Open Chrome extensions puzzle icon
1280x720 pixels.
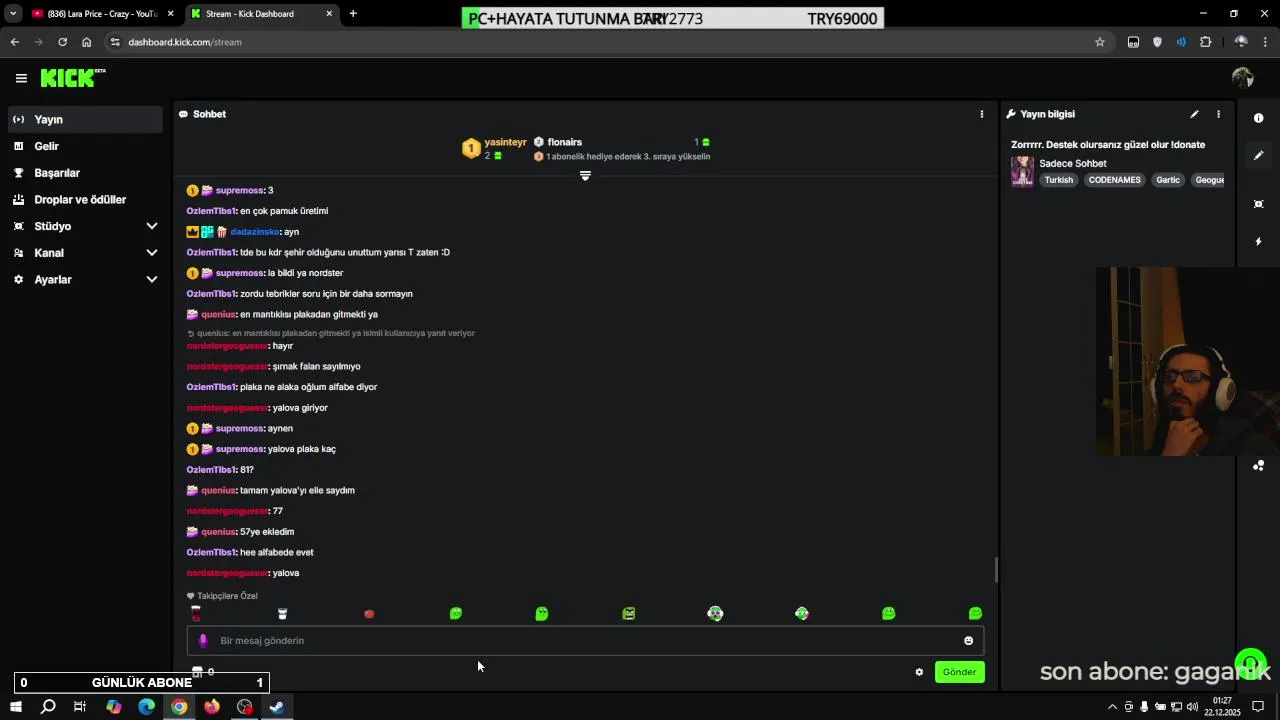(x=1205, y=42)
